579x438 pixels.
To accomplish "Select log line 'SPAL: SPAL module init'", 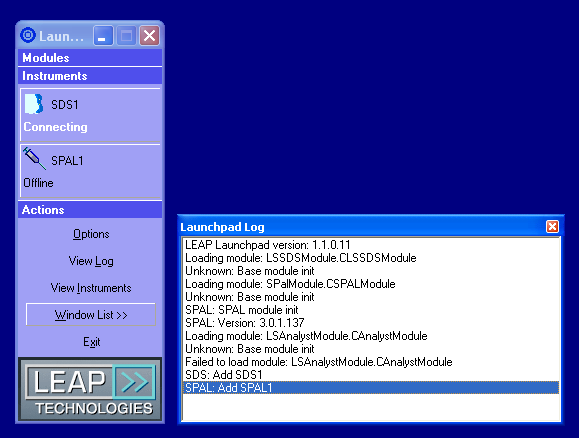I will point(371,310).
